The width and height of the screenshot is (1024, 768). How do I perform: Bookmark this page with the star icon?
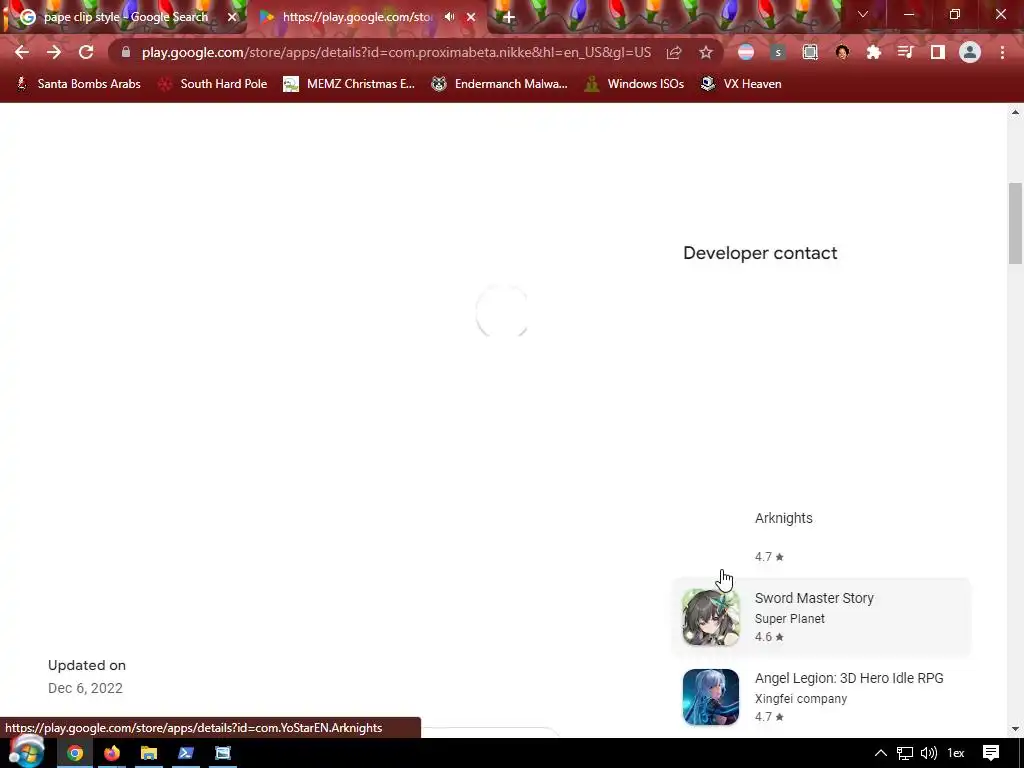[x=706, y=52]
